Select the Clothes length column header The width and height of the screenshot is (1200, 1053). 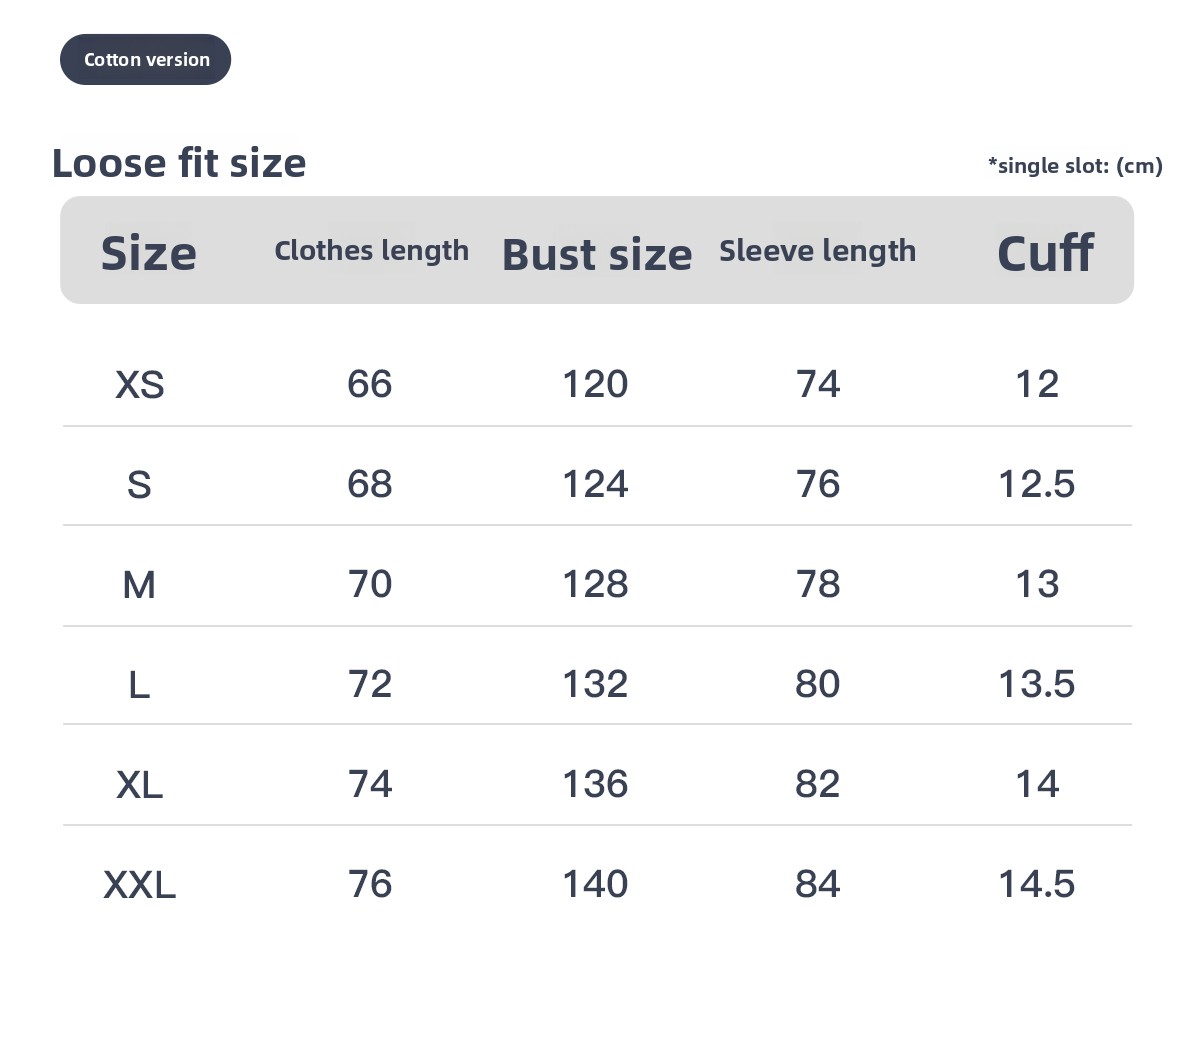click(371, 251)
